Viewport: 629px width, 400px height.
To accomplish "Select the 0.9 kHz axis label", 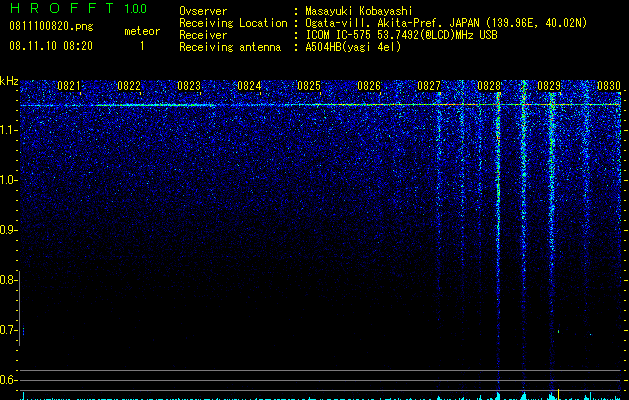I will [x=7, y=230].
